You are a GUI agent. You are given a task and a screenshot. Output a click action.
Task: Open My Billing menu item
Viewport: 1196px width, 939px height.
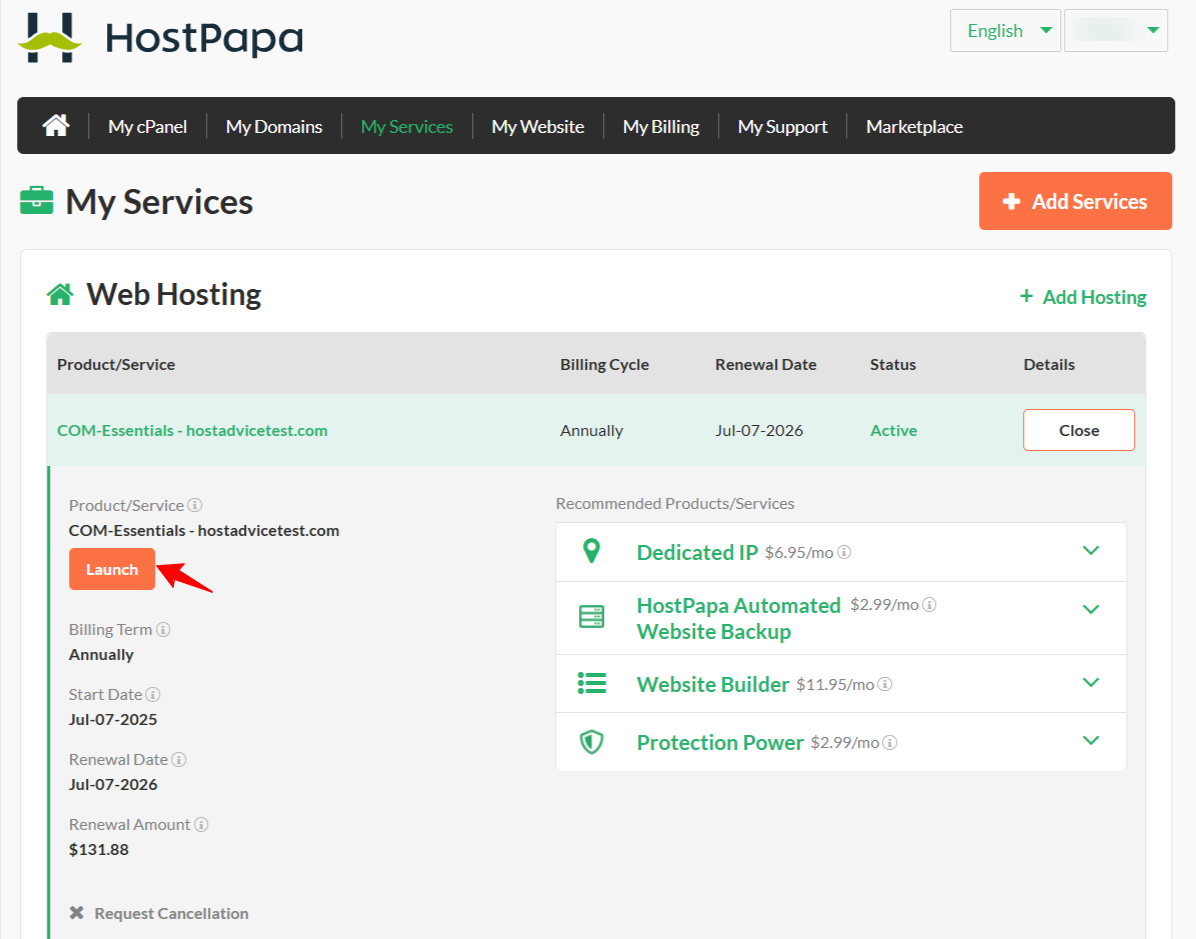[661, 127]
